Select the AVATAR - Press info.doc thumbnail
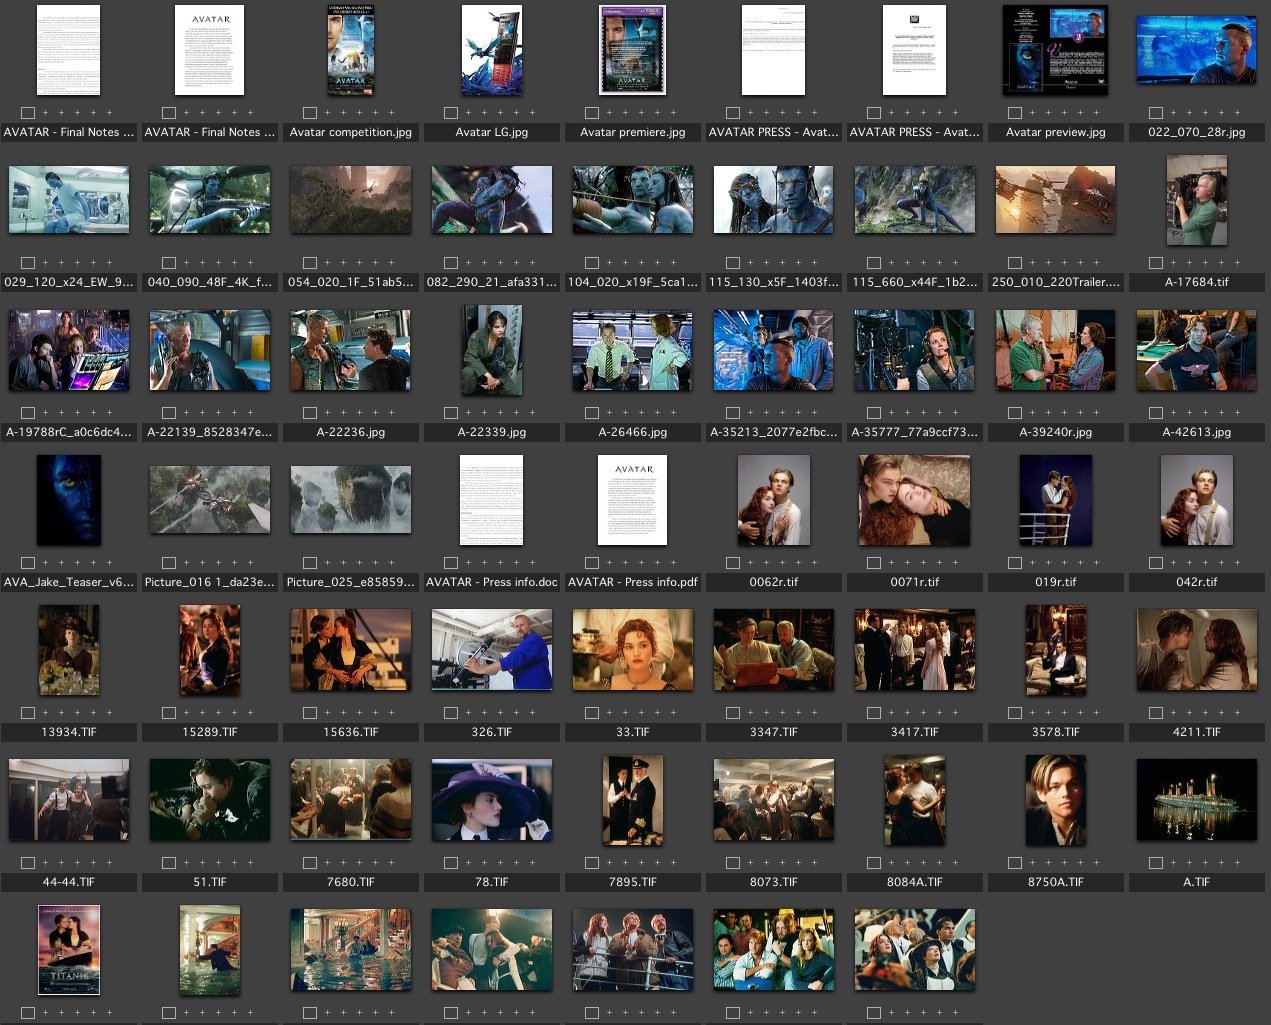 pyautogui.click(x=491, y=500)
